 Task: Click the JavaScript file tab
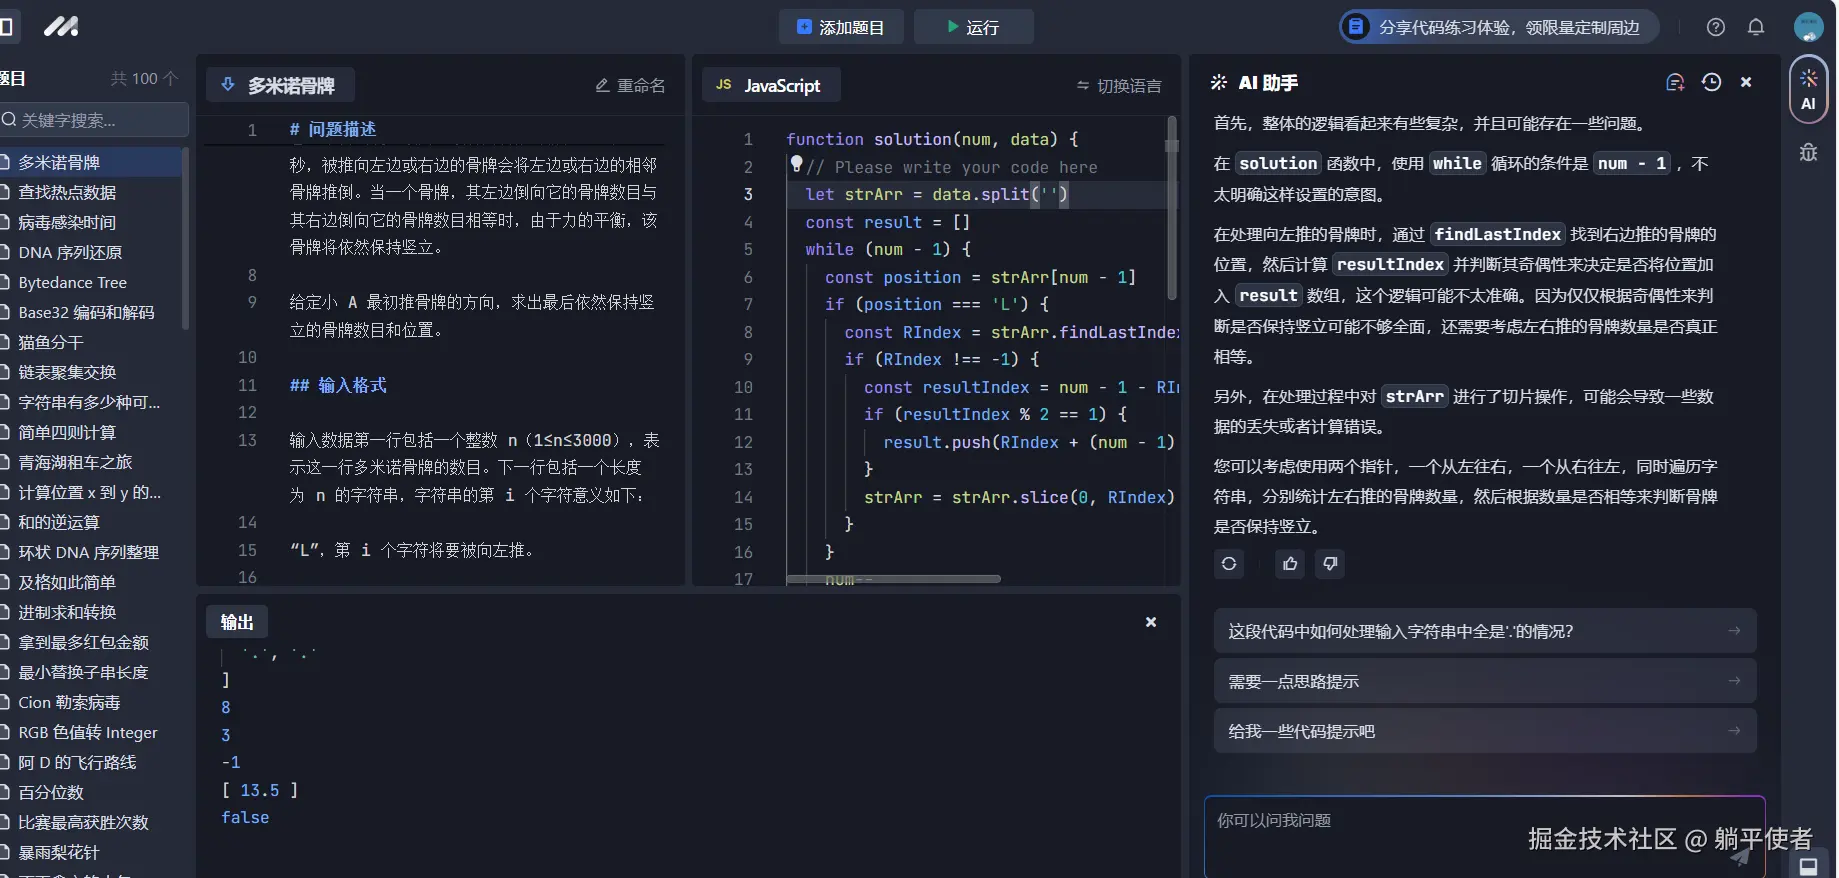click(x=770, y=85)
